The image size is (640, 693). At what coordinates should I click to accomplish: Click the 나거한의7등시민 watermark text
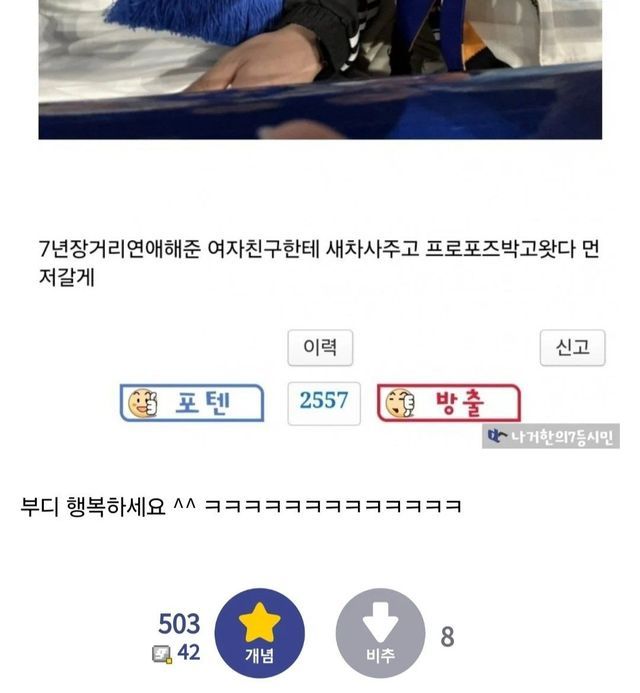pos(562,437)
